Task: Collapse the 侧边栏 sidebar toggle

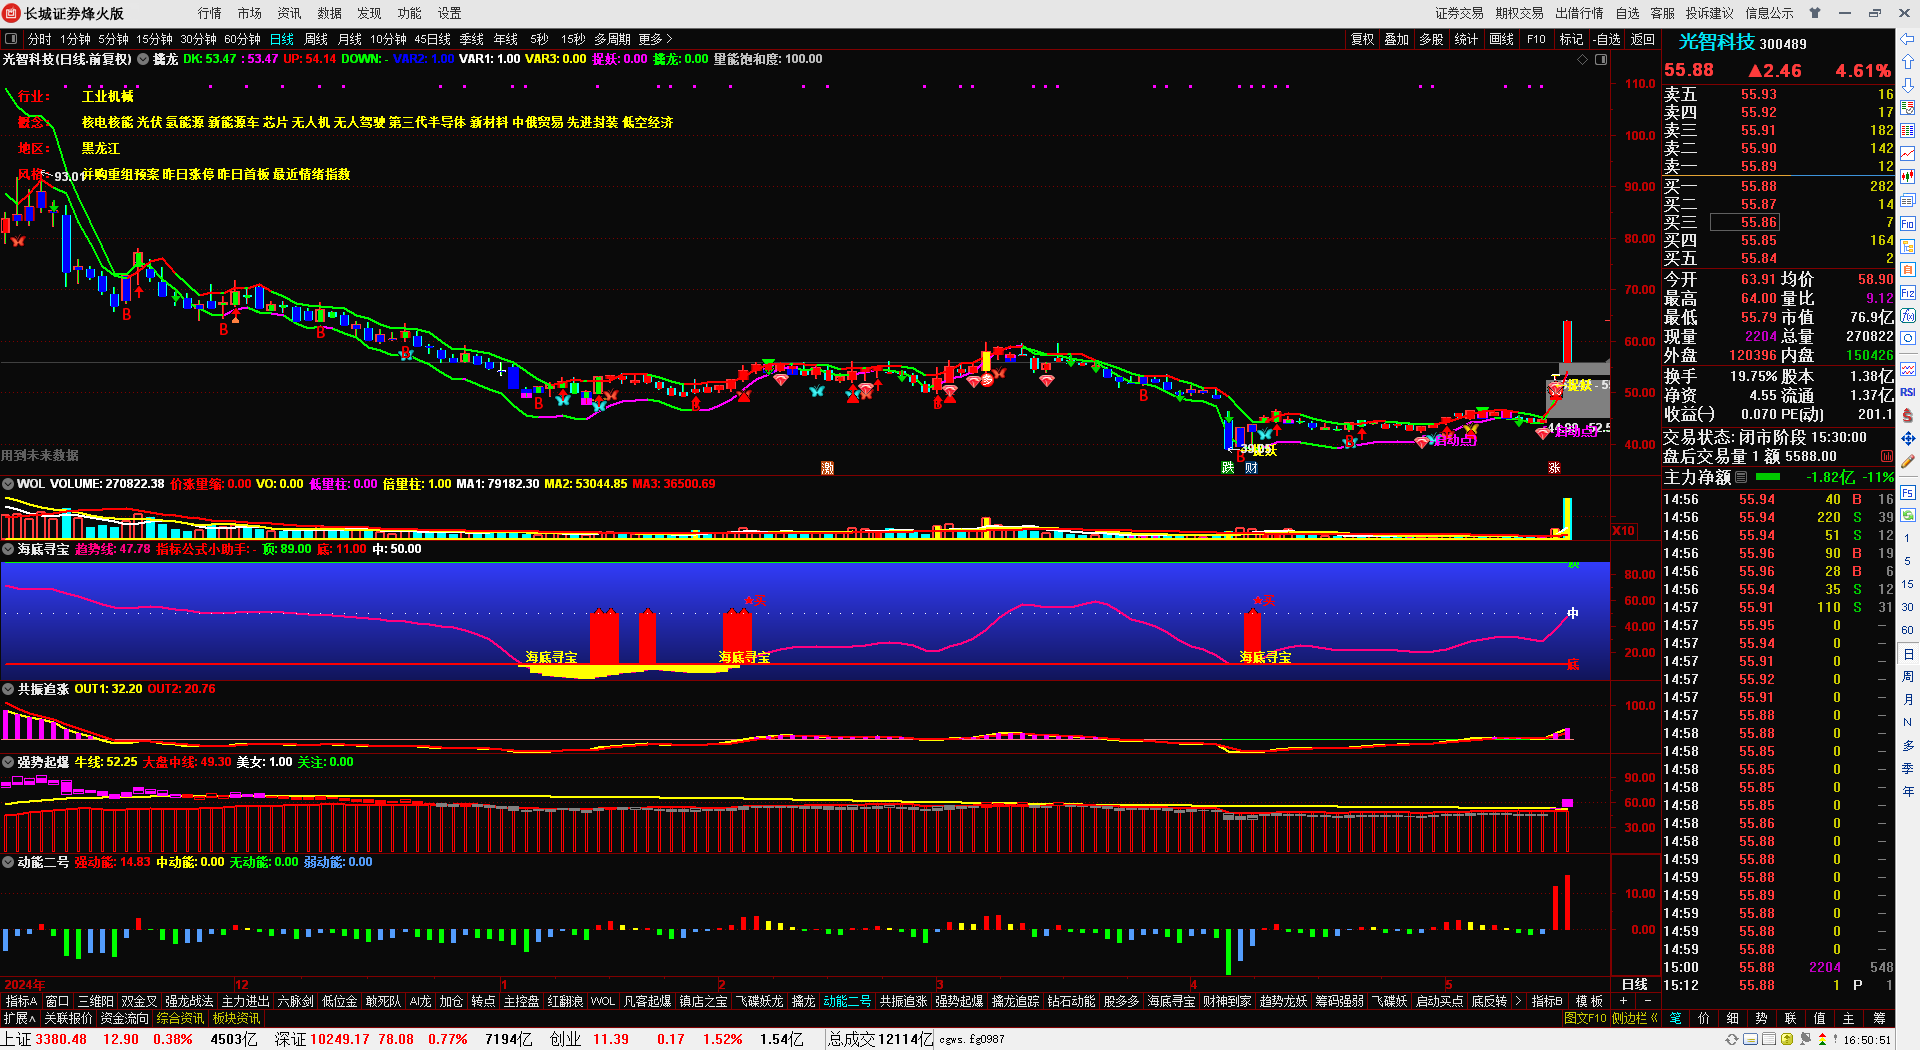Action: click(1634, 1018)
